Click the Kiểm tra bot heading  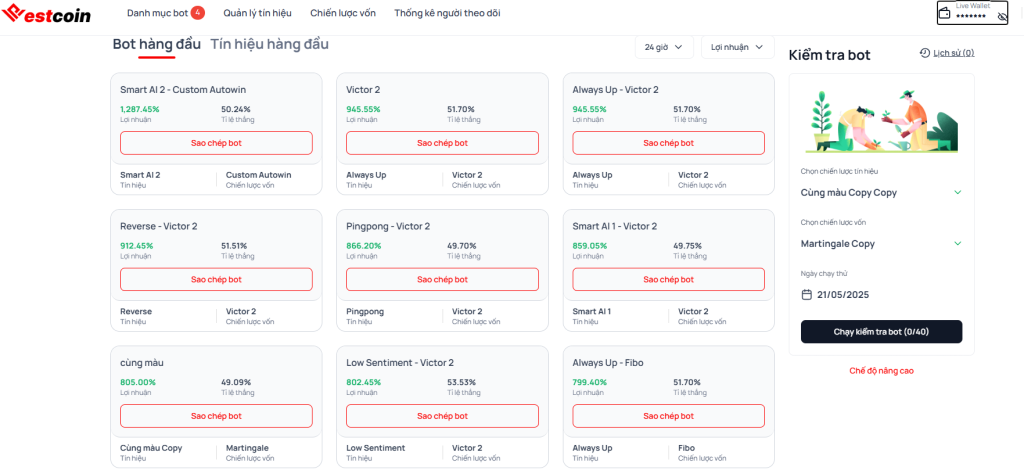click(x=829, y=55)
